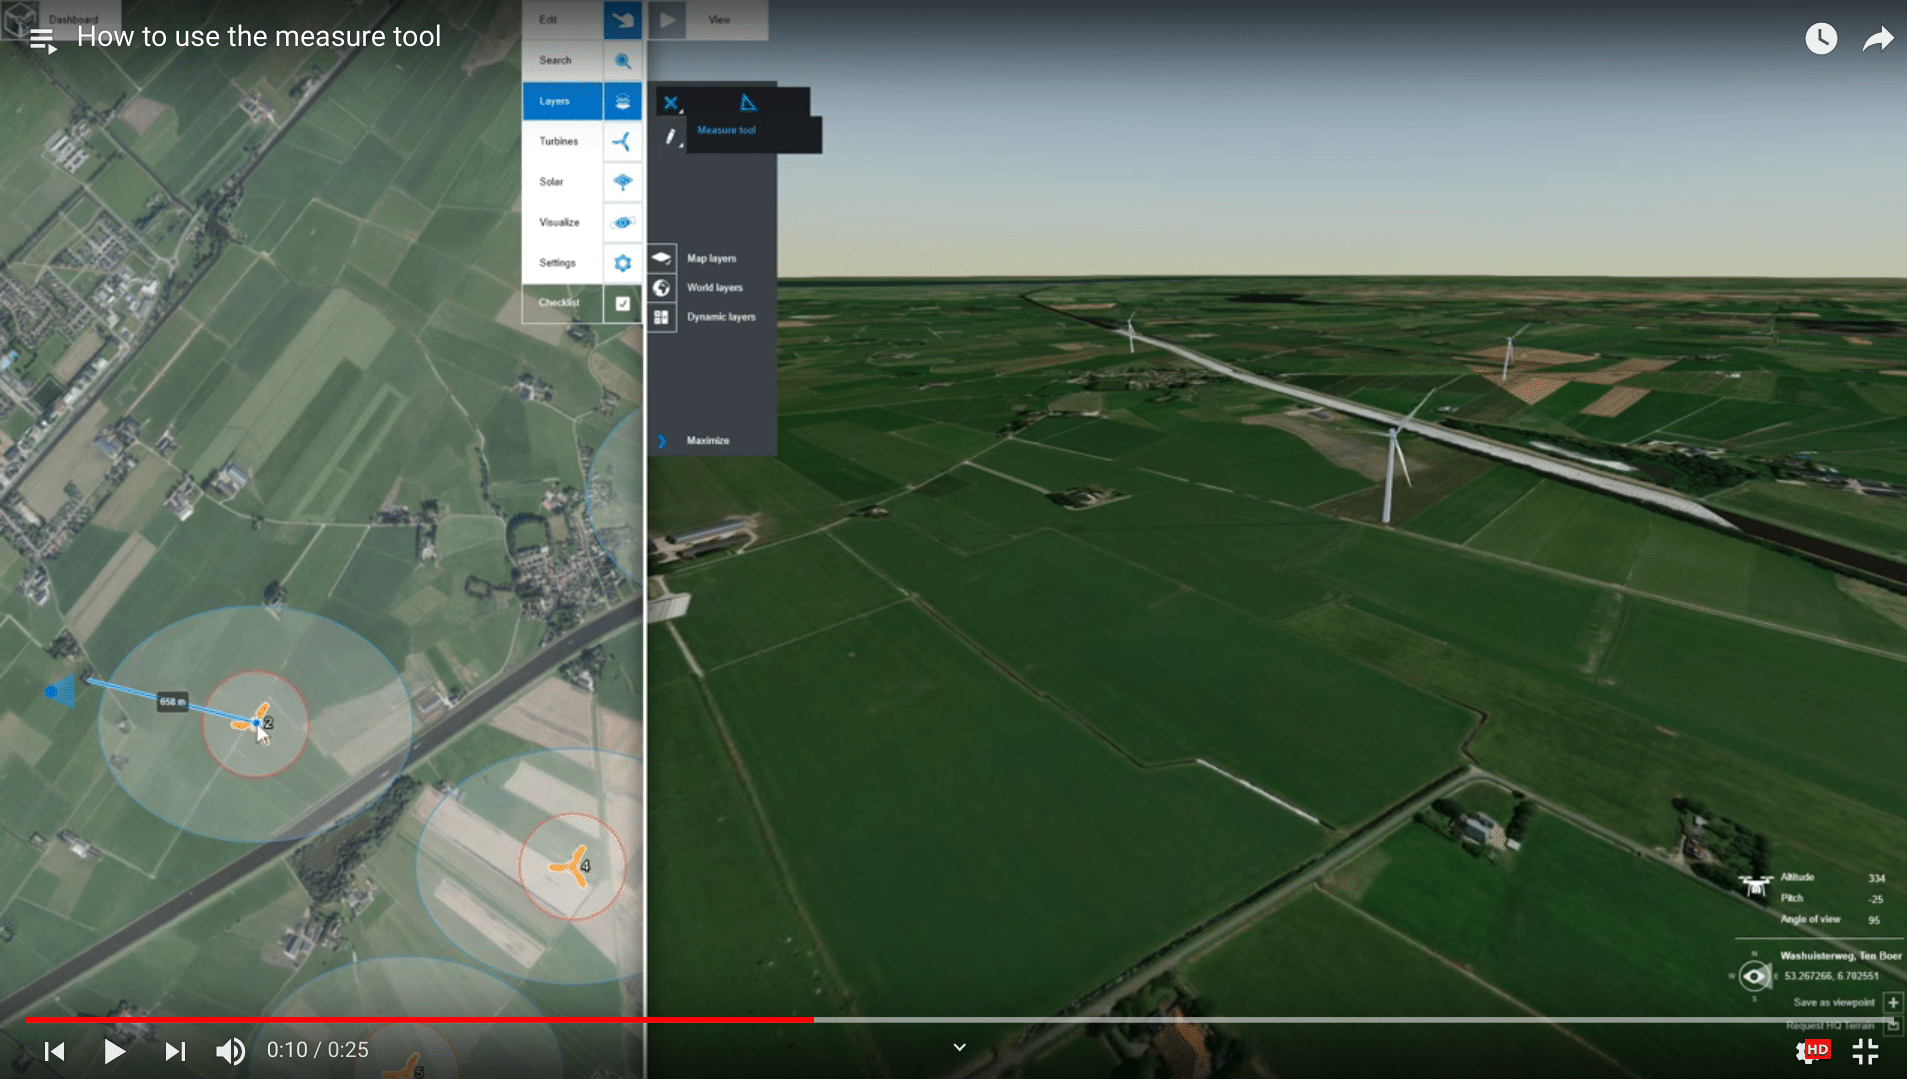Image resolution: width=1907 pixels, height=1079 pixels.
Task: Click the Dynamic layers label
Action: tap(721, 317)
